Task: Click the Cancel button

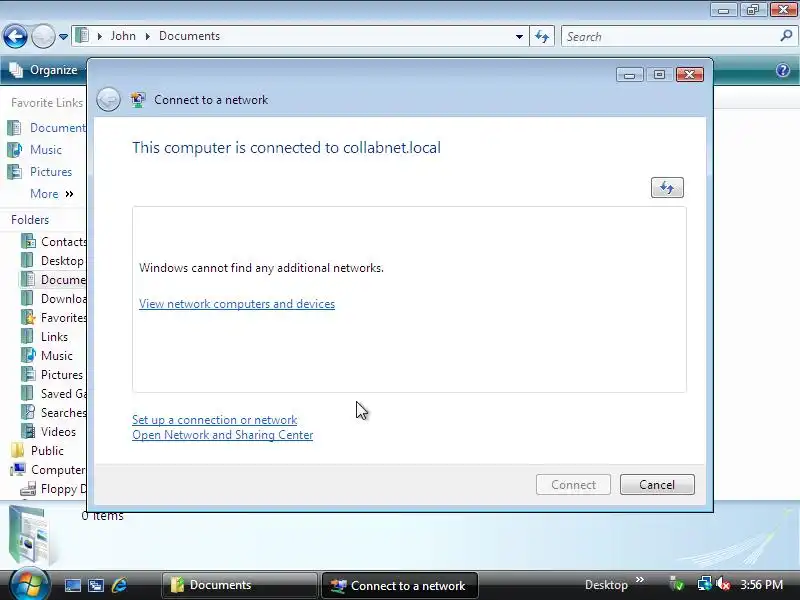Action: point(657,485)
